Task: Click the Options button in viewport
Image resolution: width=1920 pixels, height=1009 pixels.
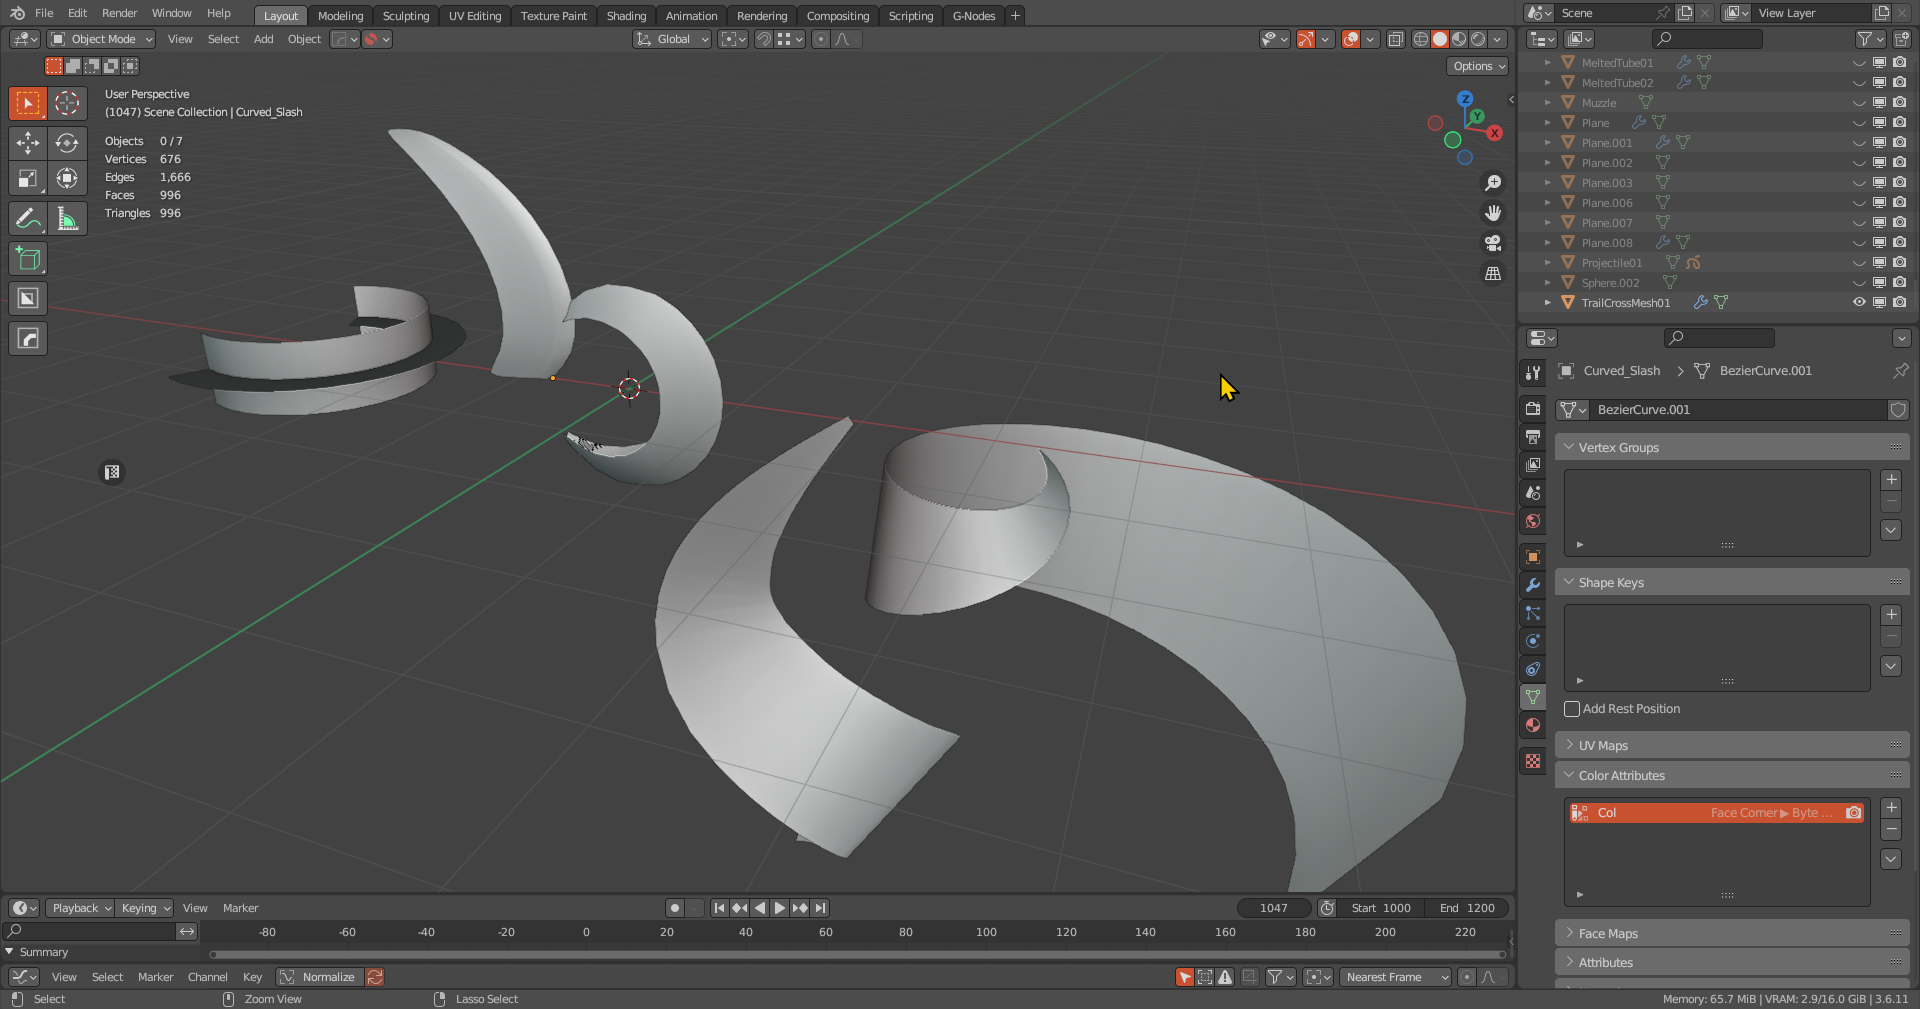Action: pos(1477,66)
